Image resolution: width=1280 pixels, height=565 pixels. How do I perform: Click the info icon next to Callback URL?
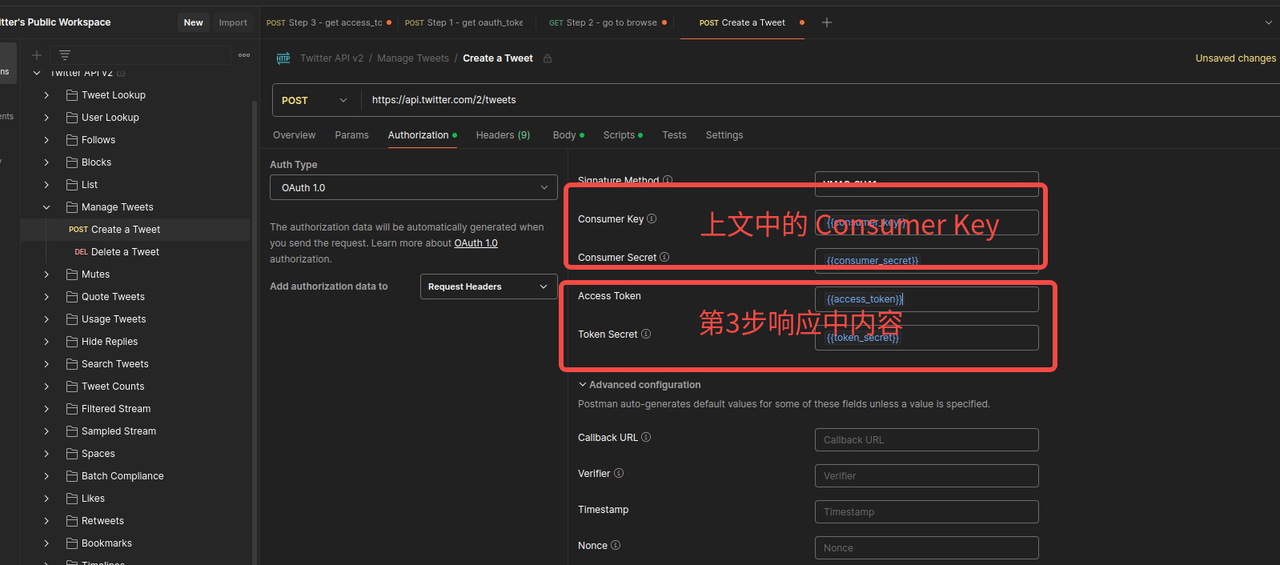pos(646,437)
